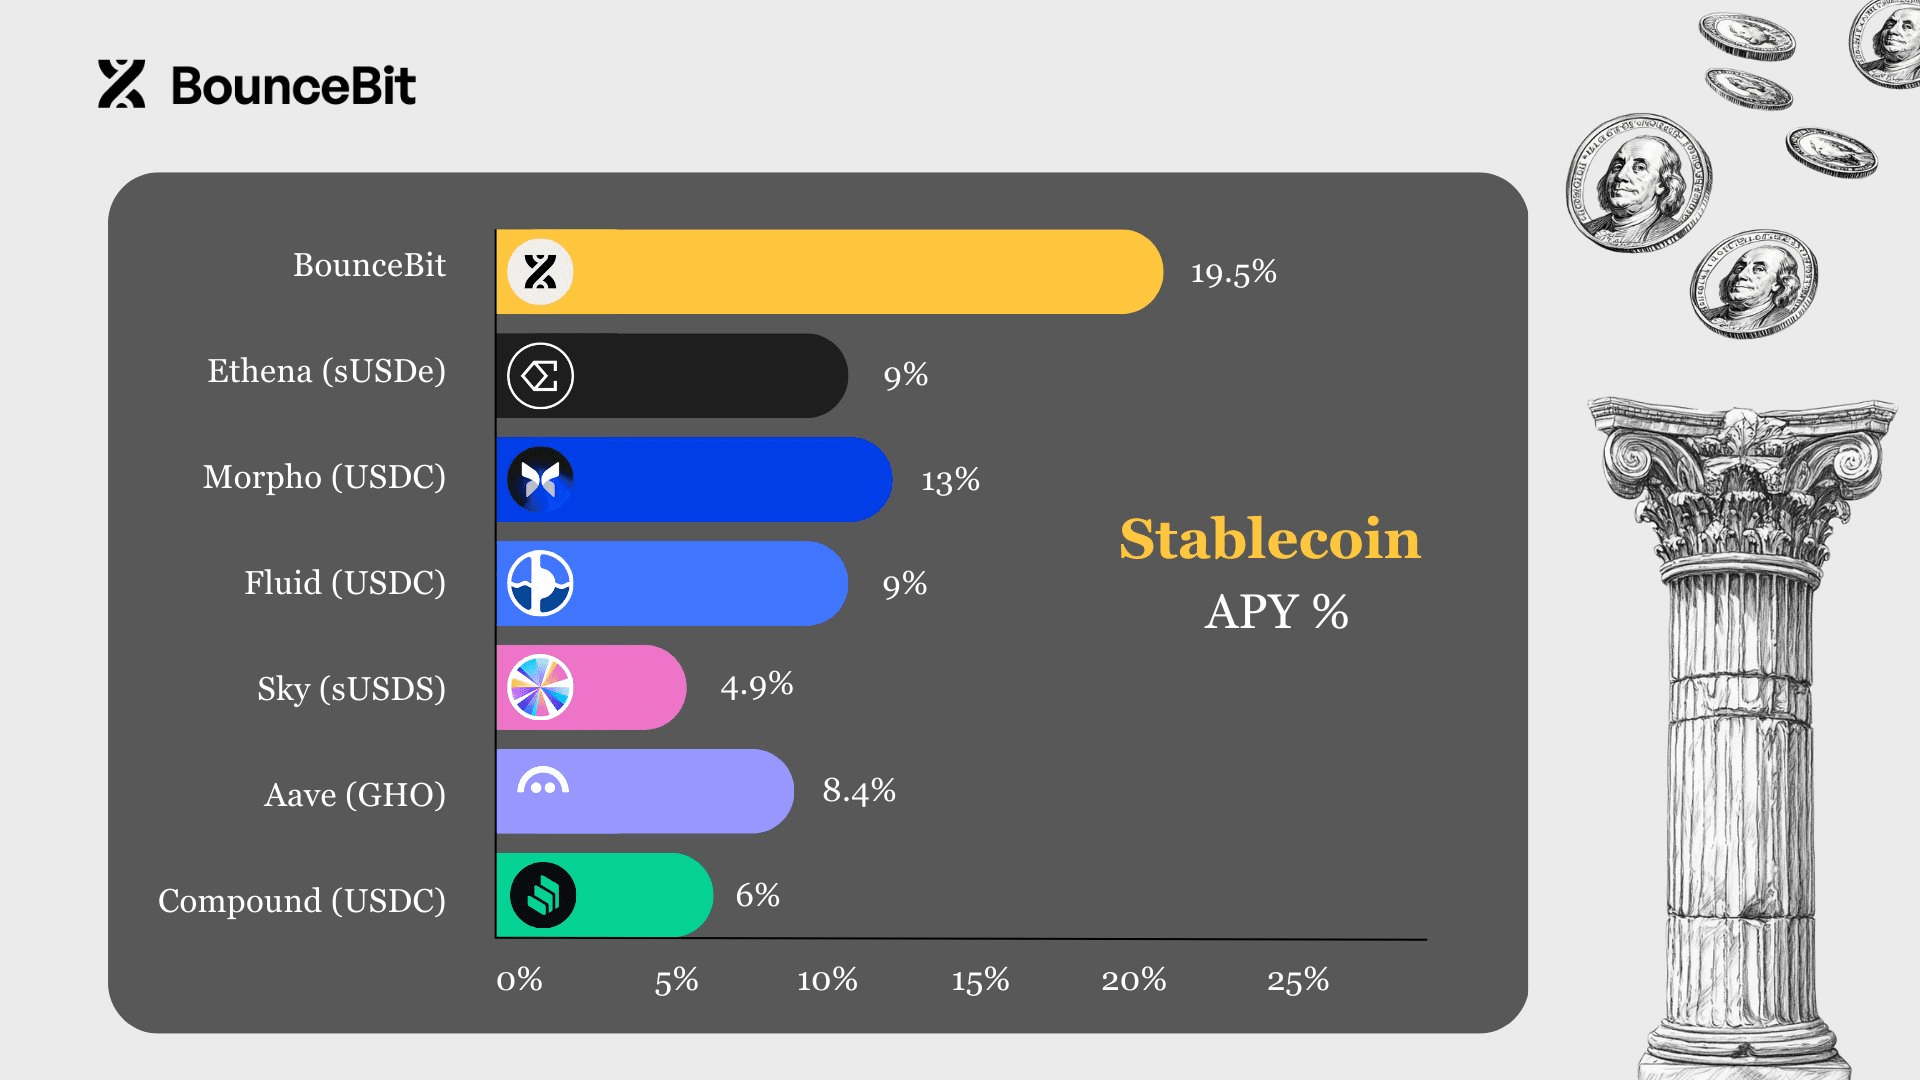Click the yellow BounceBit bar

(x=830, y=272)
